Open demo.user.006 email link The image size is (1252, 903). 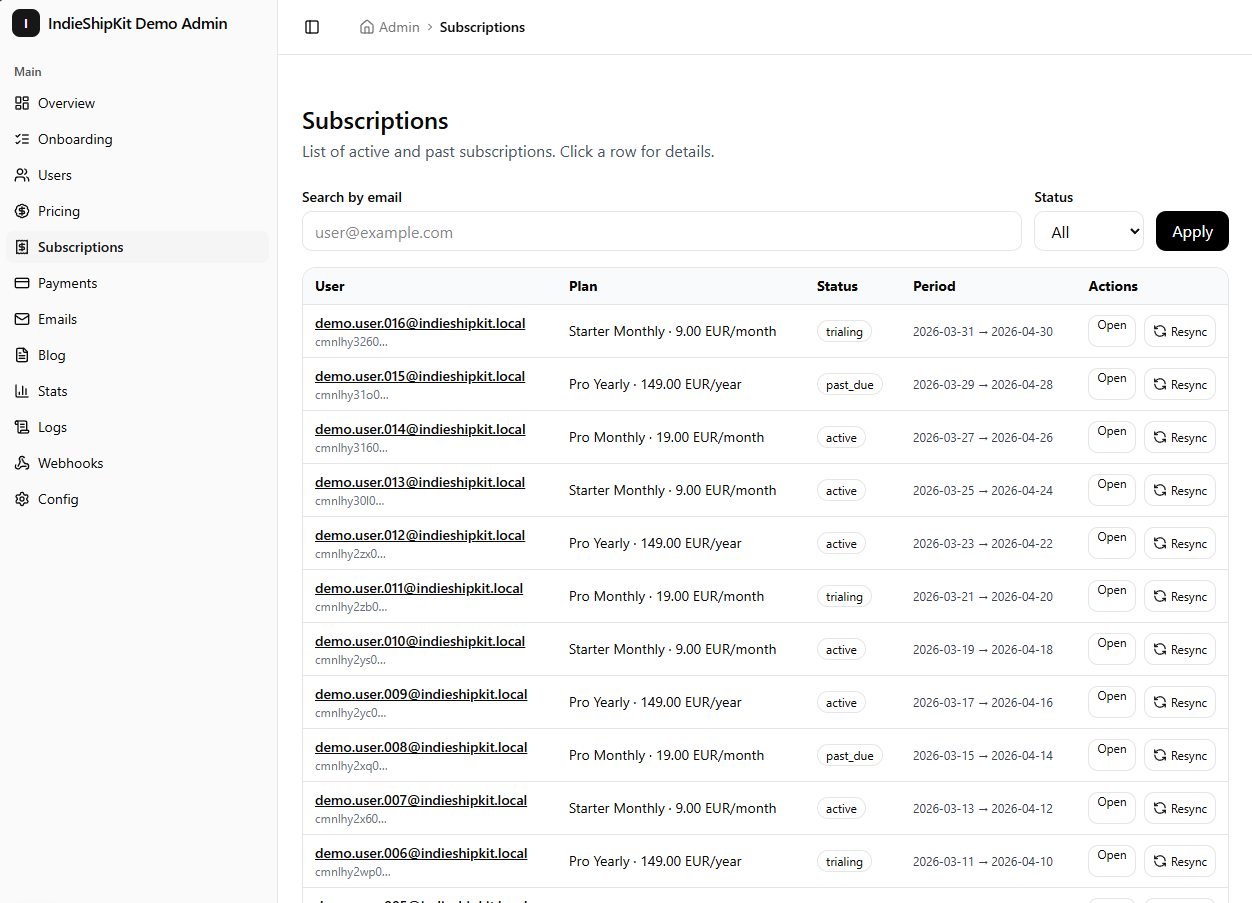[x=421, y=853]
